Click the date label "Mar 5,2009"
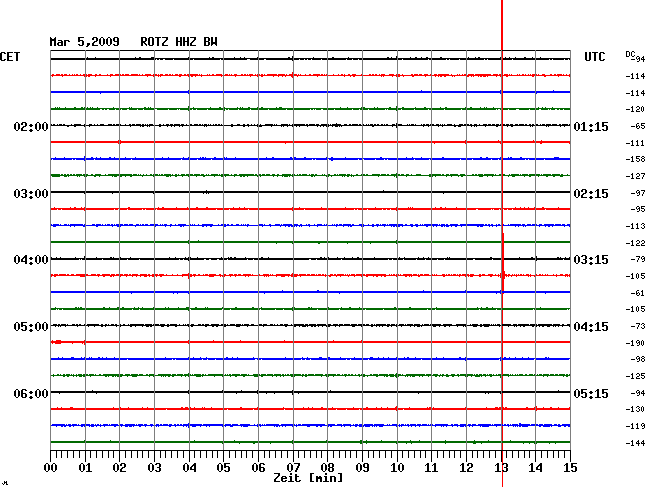 point(84,42)
